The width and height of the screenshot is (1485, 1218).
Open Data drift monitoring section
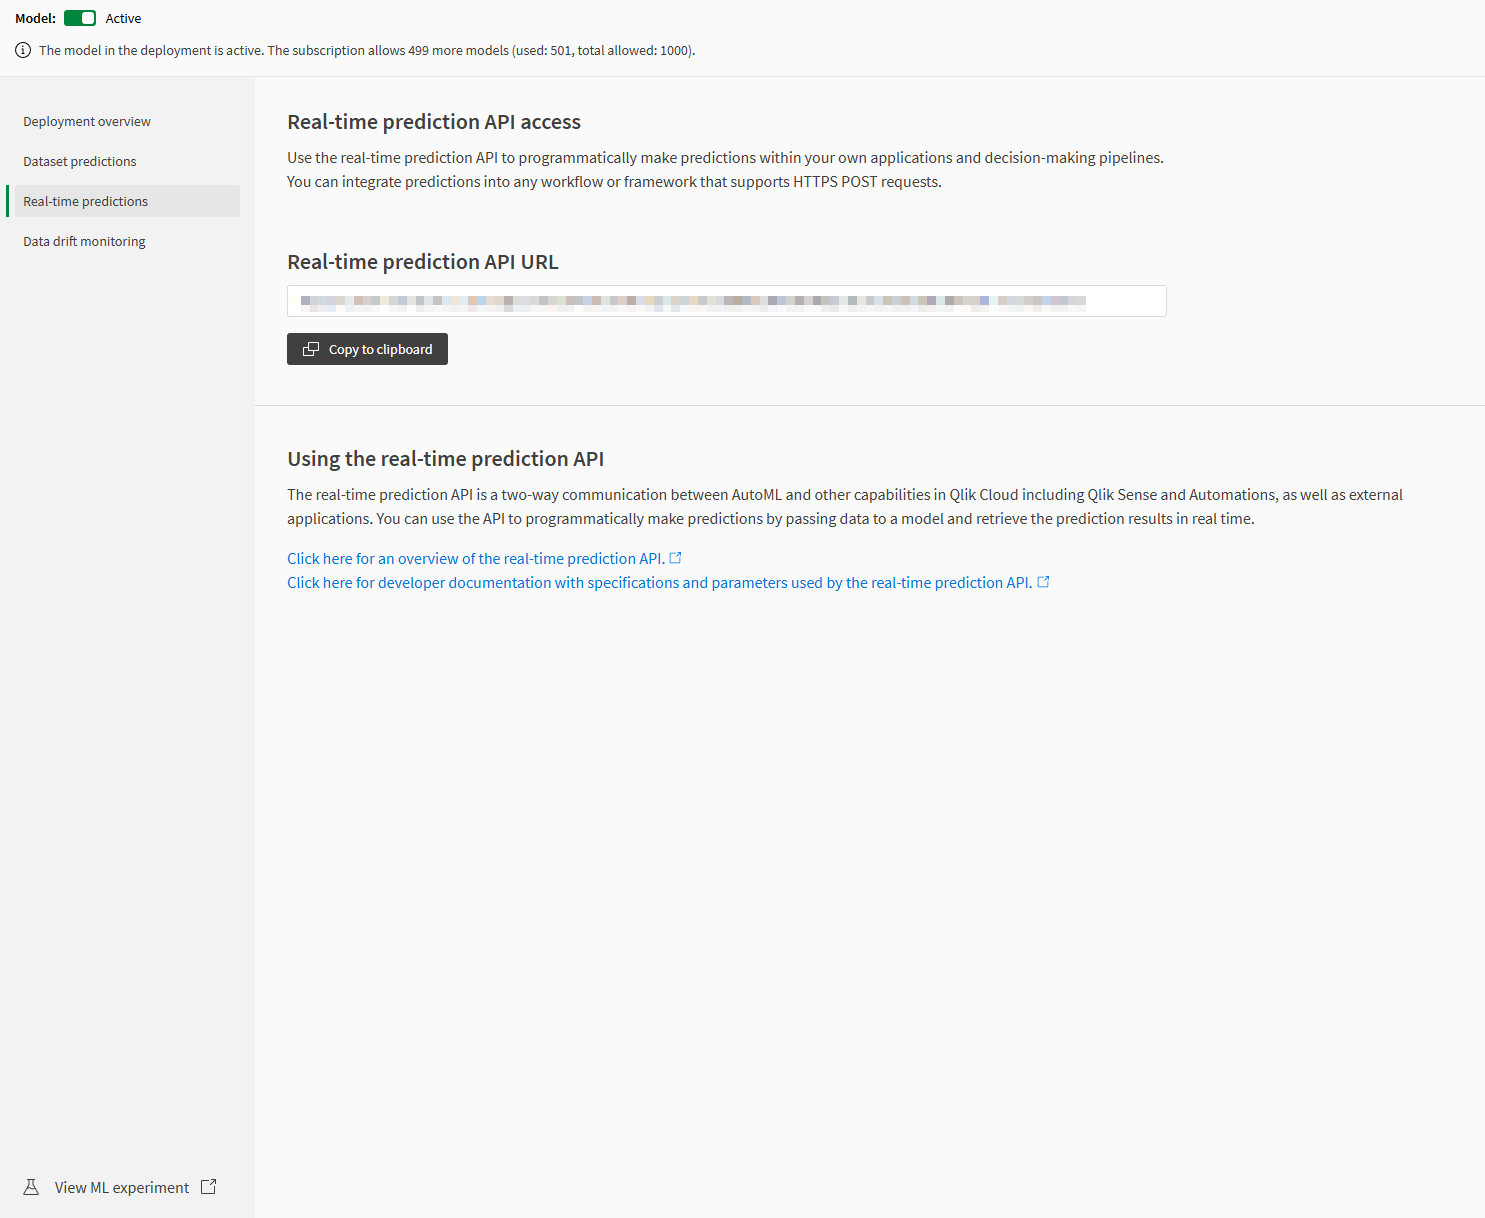click(85, 241)
